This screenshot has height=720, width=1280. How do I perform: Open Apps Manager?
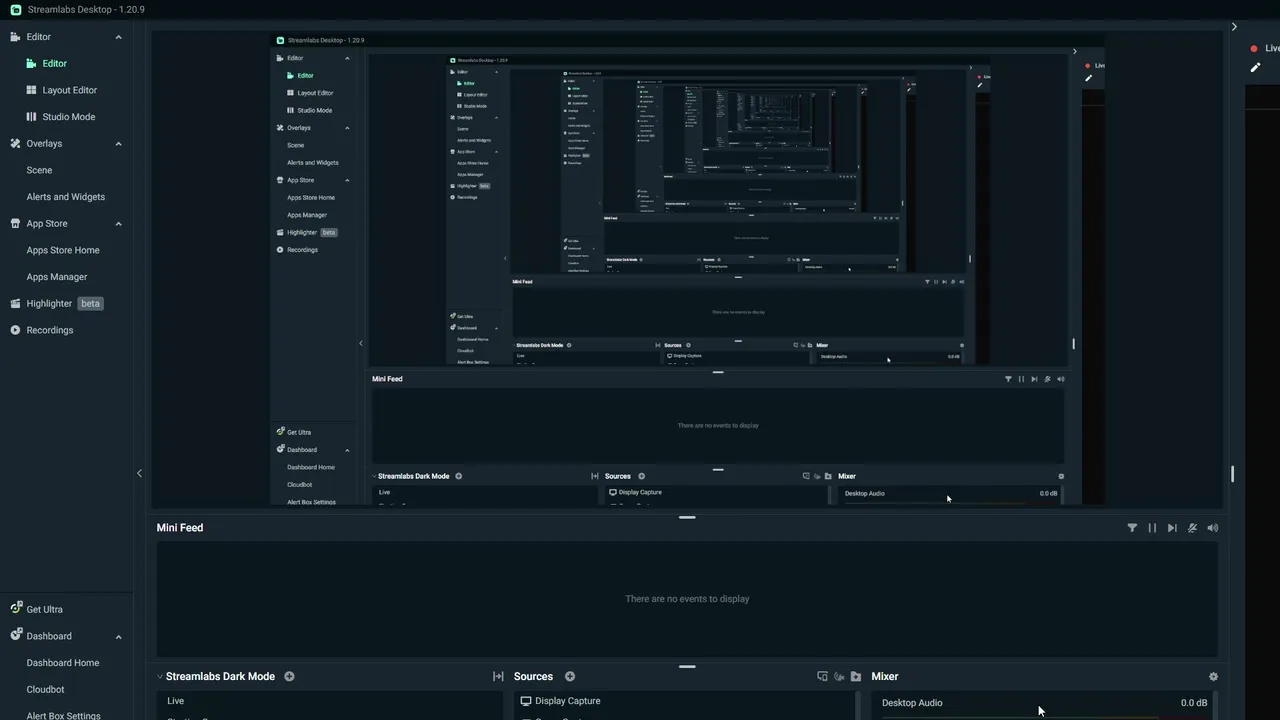click(57, 277)
